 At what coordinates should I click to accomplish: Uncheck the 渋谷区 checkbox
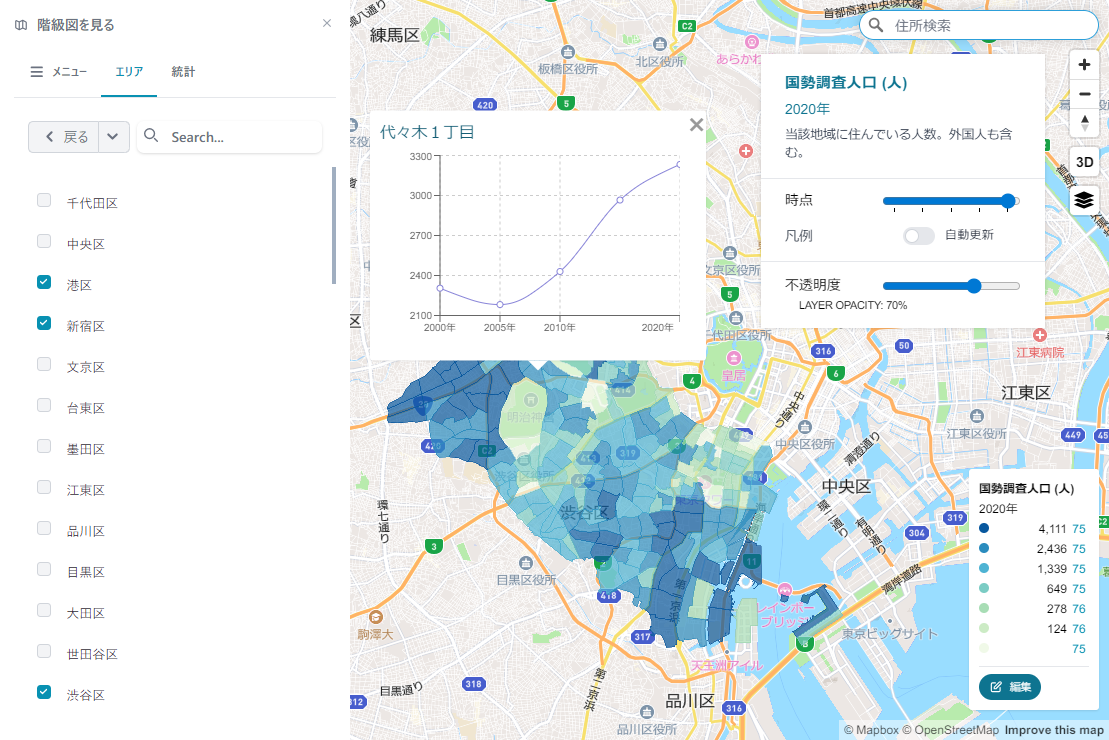(44, 692)
